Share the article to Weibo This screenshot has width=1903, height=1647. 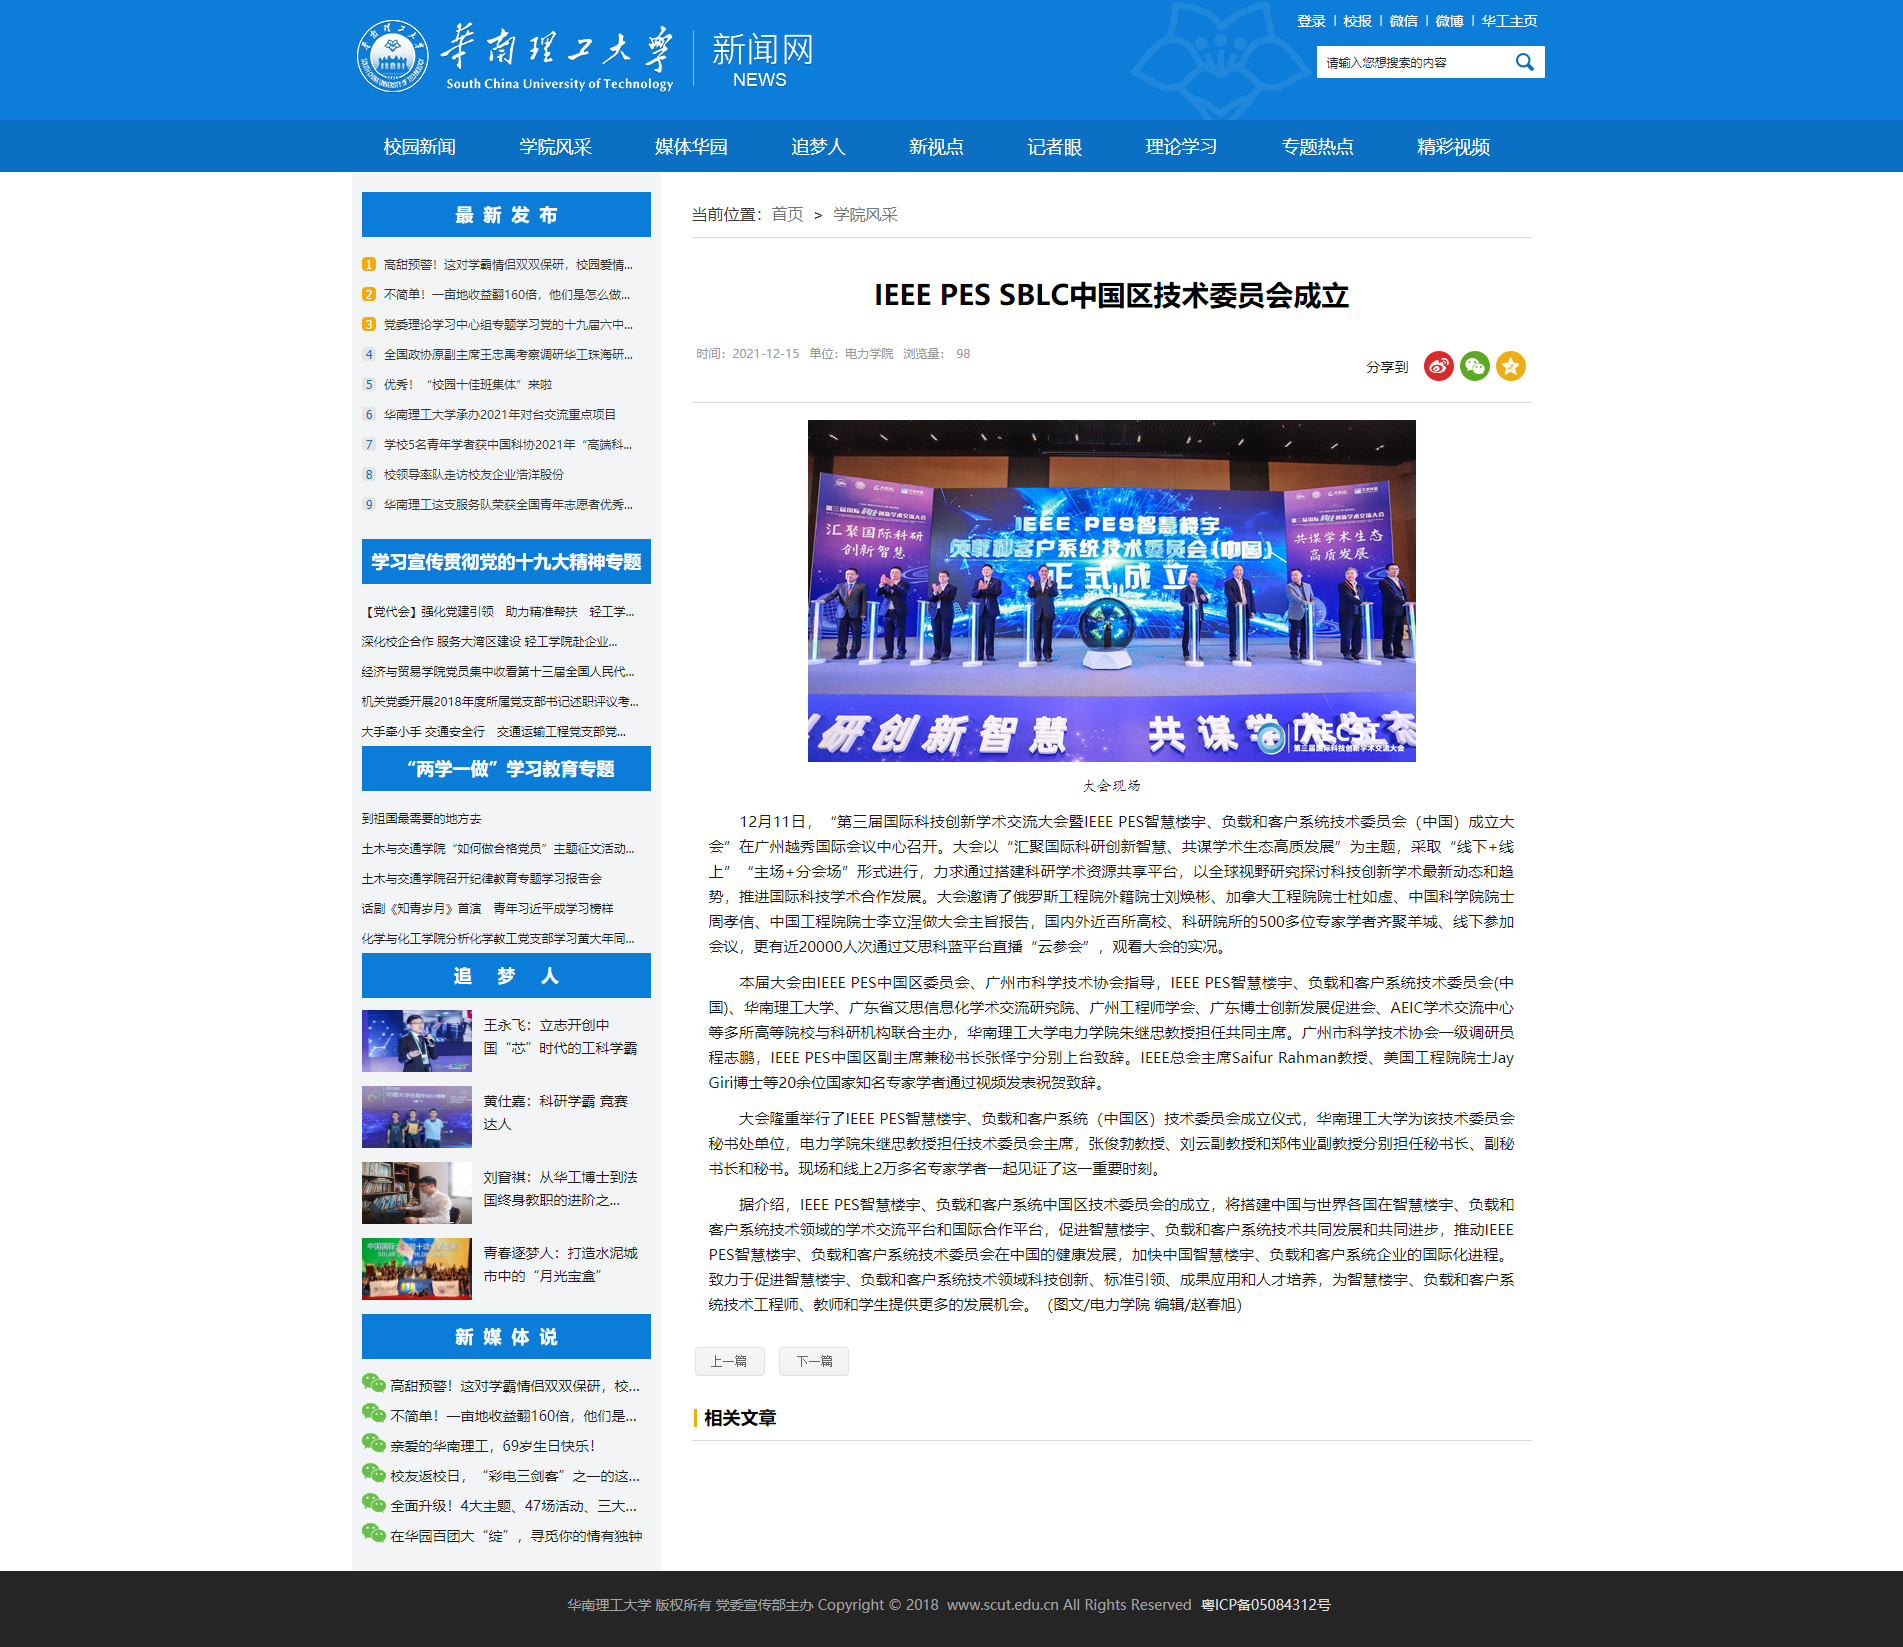point(1438,367)
